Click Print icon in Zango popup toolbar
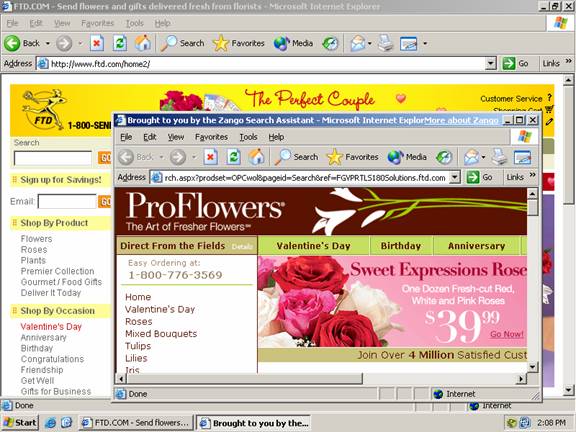The width and height of the screenshot is (576, 432). click(x=500, y=157)
